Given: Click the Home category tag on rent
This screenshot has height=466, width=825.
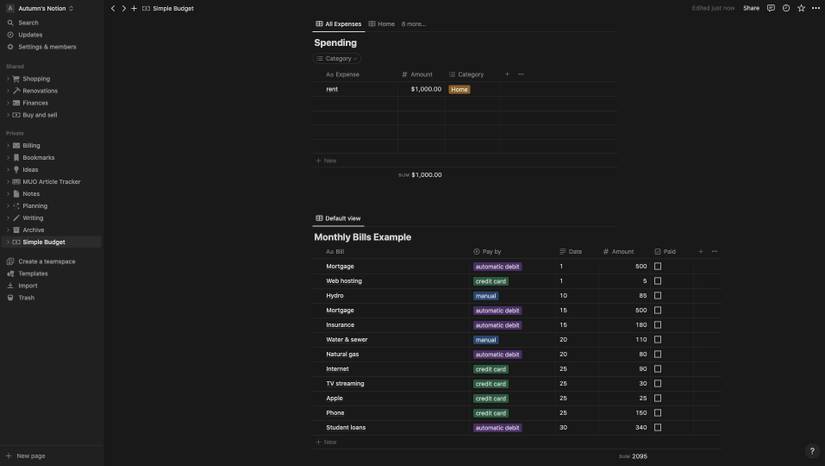Looking at the screenshot, I should [x=459, y=89].
